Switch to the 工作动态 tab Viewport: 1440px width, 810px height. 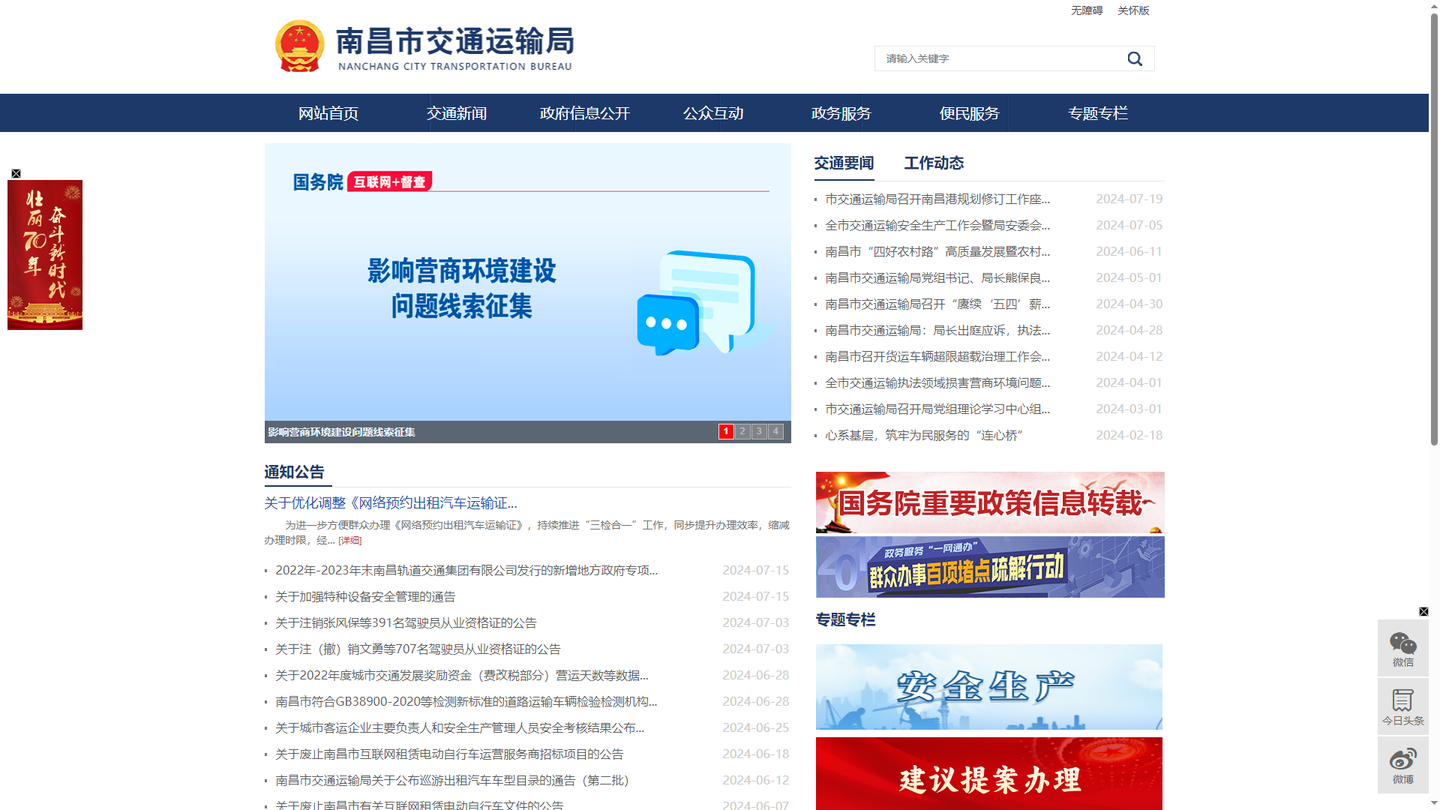point(934,163)
